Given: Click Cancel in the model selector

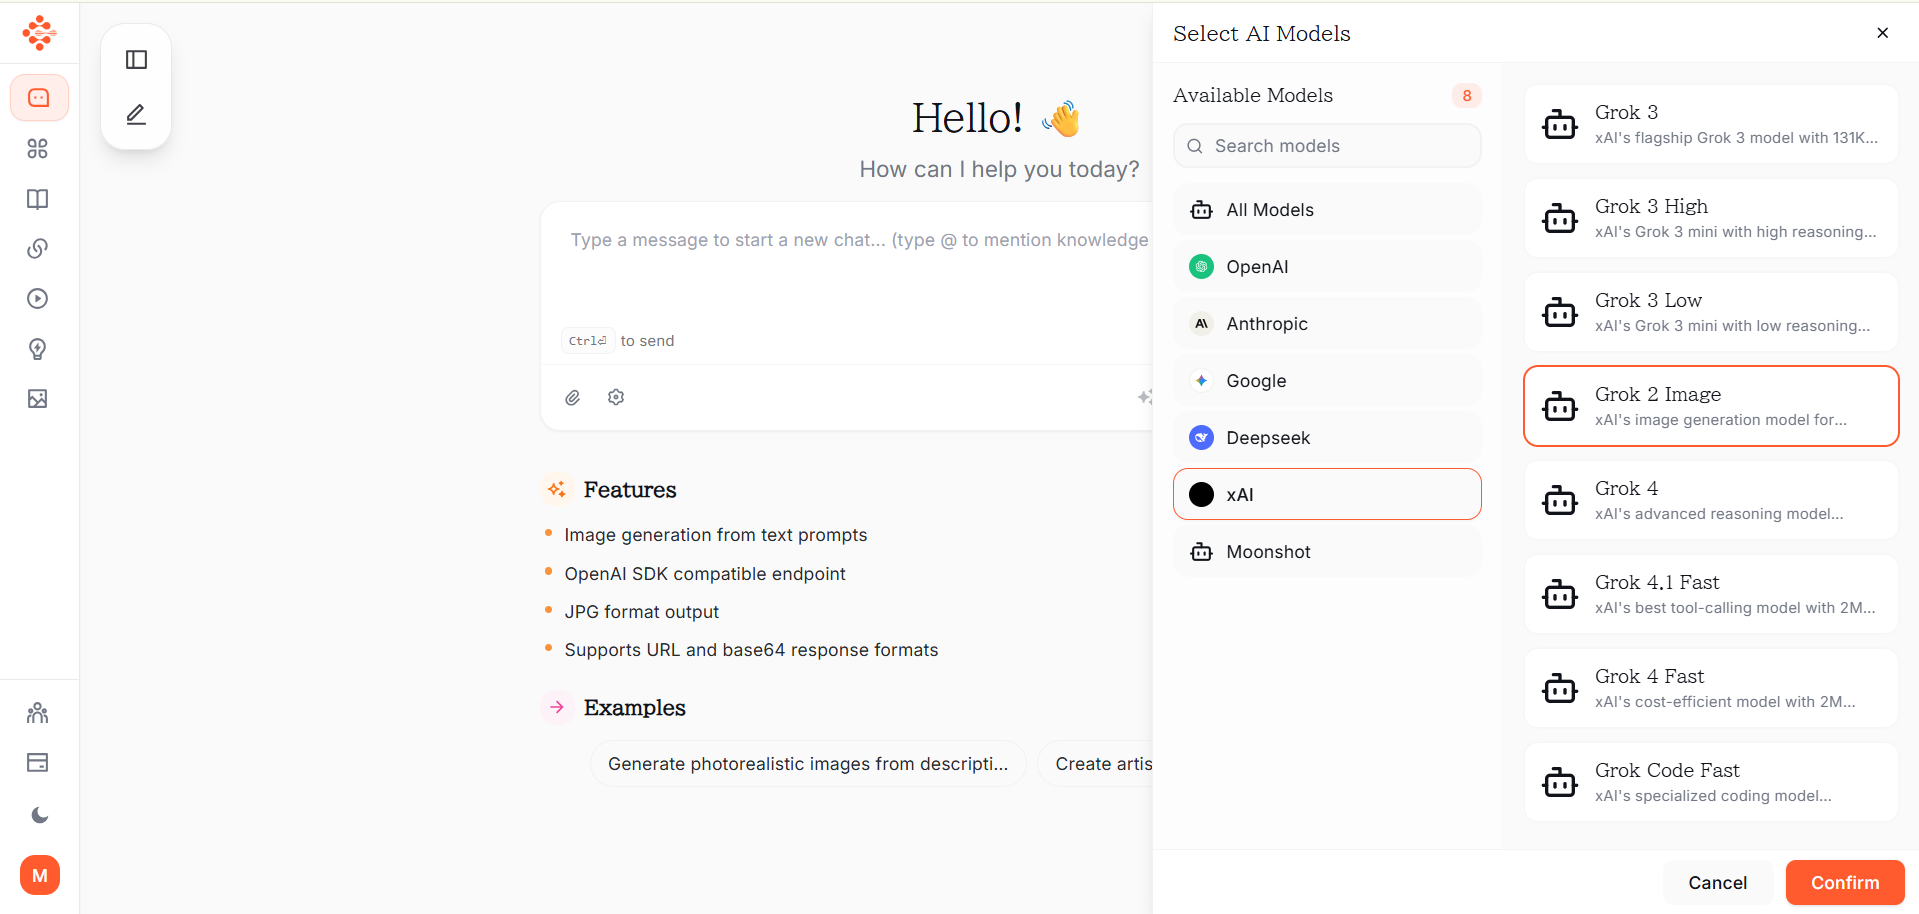Looking at the screenshot, I should click(x=1717, y=883).
